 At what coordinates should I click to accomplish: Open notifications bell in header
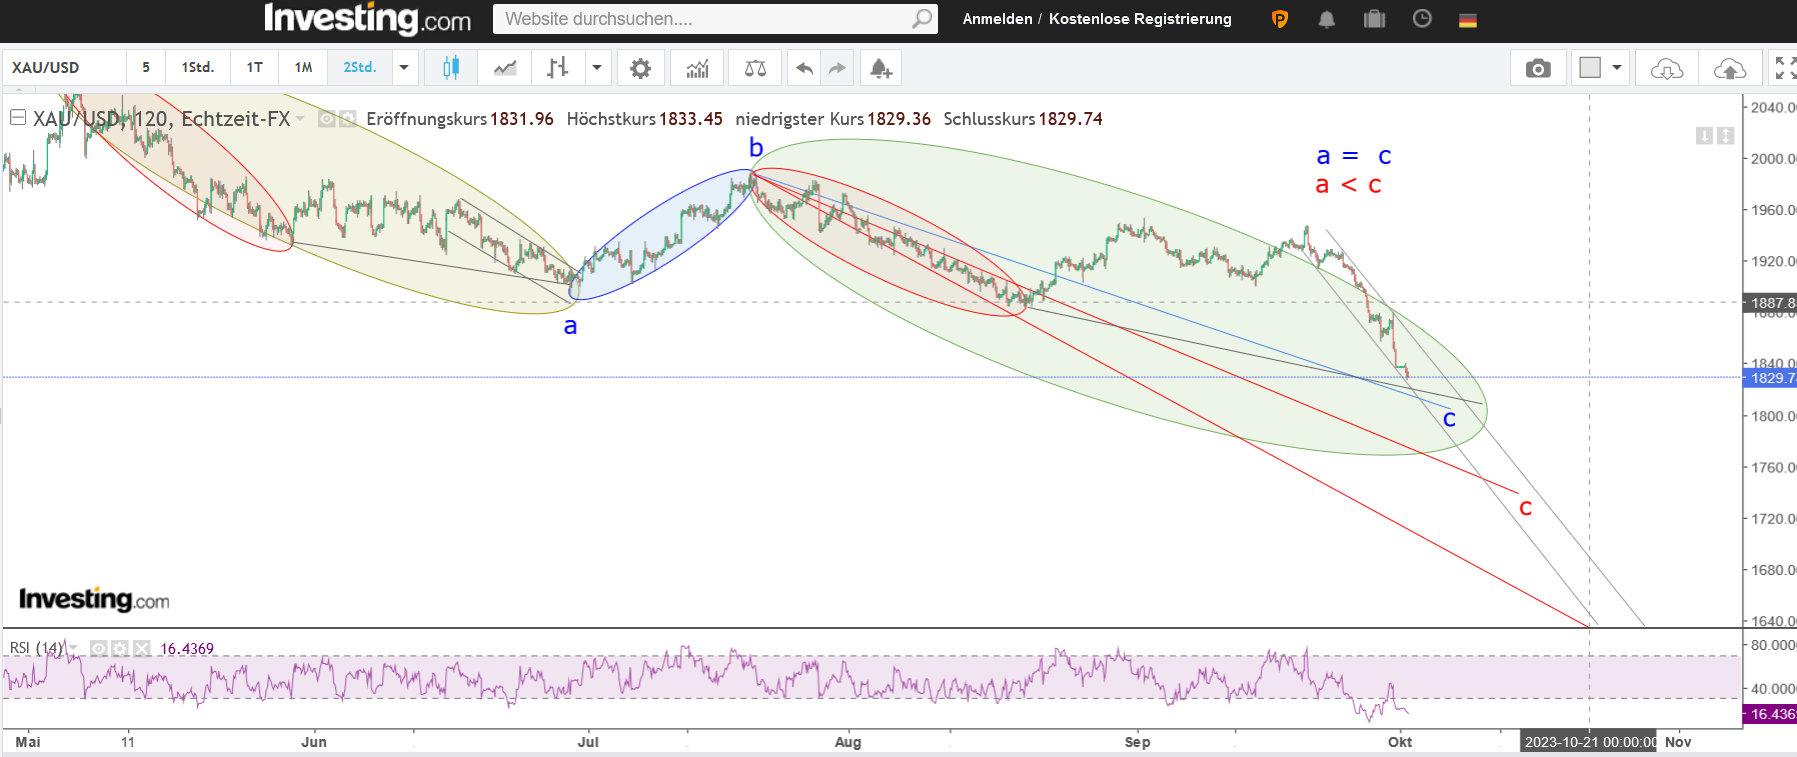click(1326, 19)
